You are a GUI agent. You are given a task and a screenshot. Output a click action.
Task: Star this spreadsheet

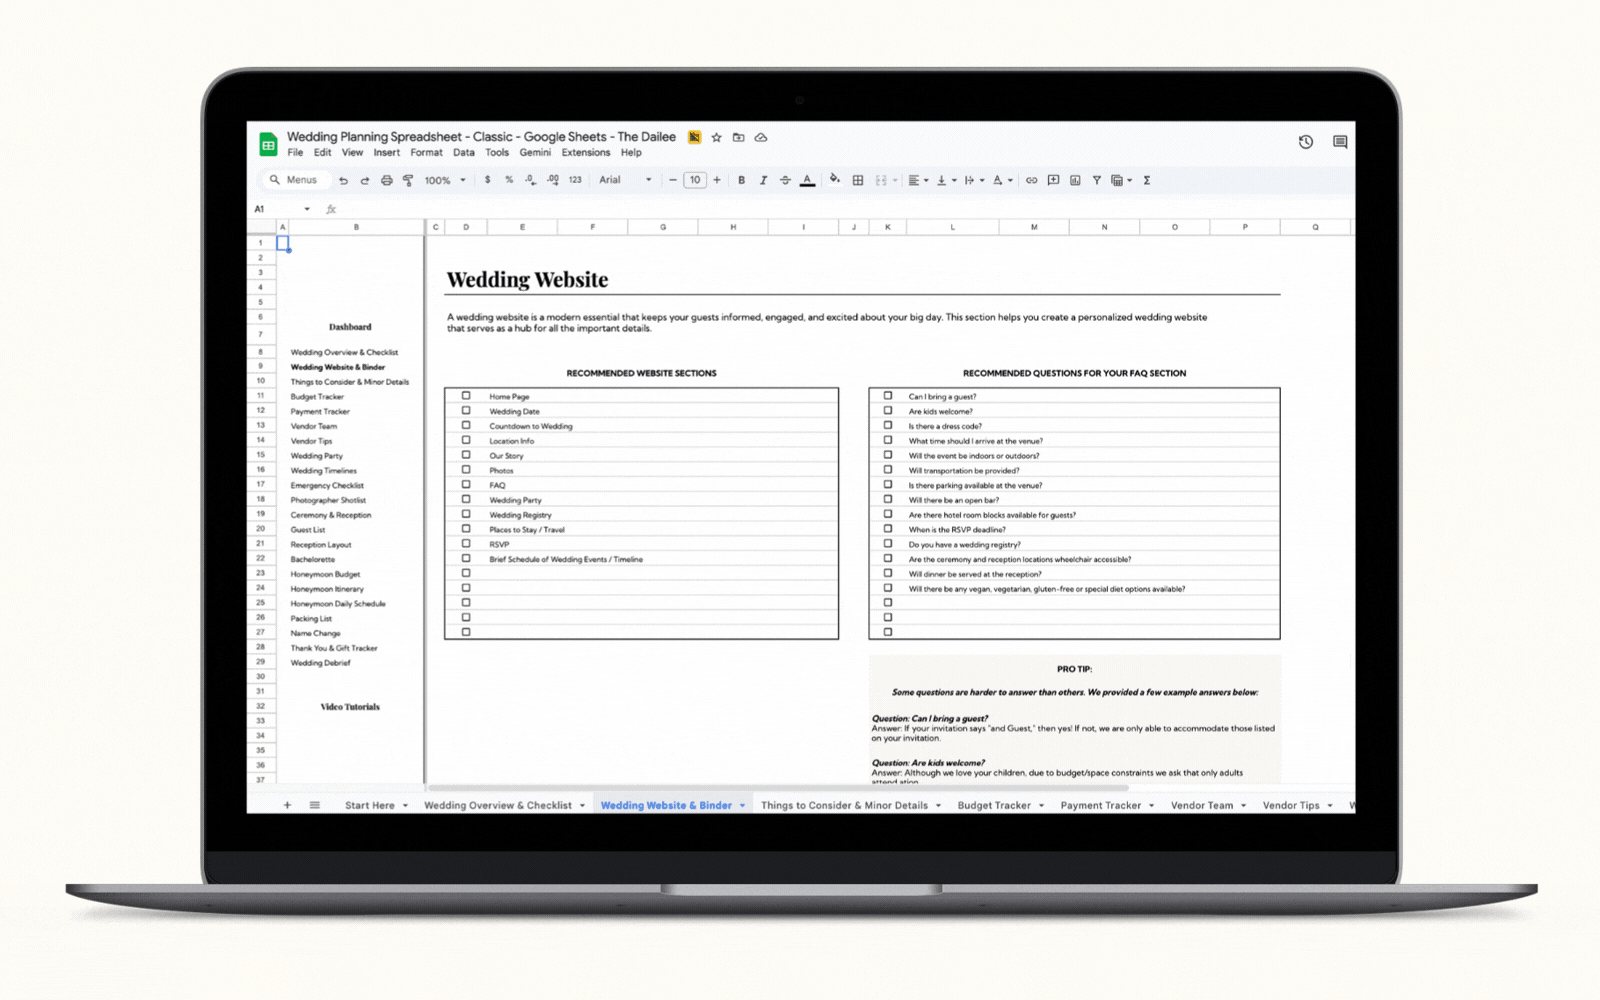(716, 137)
